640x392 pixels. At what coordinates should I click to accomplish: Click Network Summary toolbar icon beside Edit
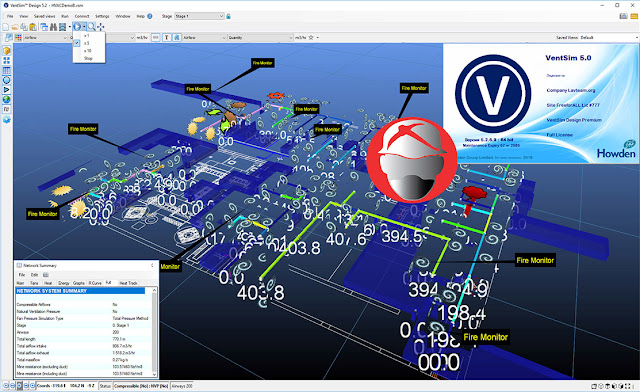point(46,275)
